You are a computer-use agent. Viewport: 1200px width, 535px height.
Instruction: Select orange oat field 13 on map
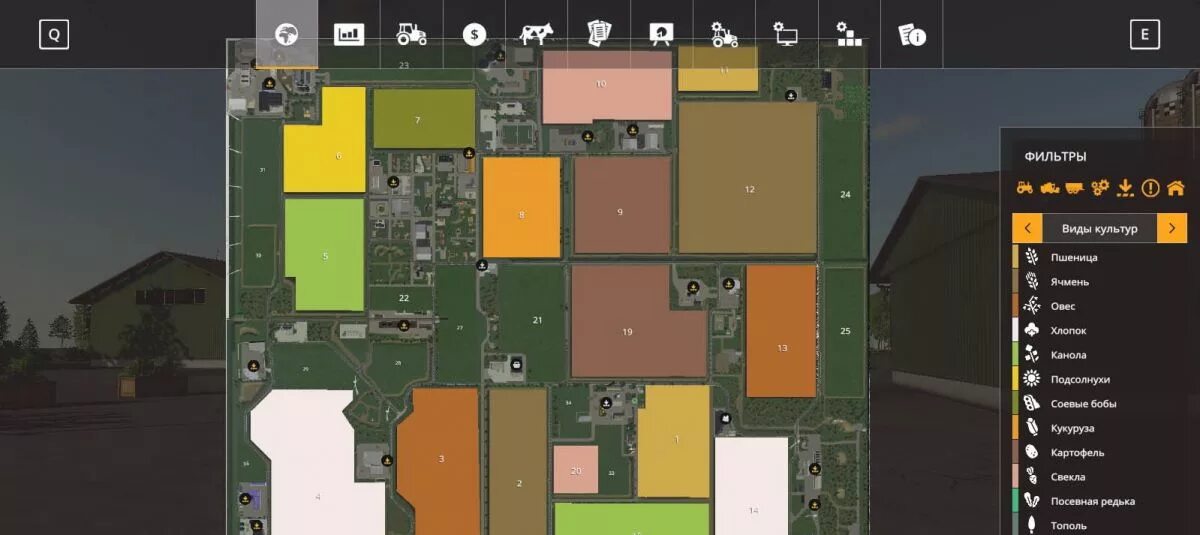tap(781, 331)
